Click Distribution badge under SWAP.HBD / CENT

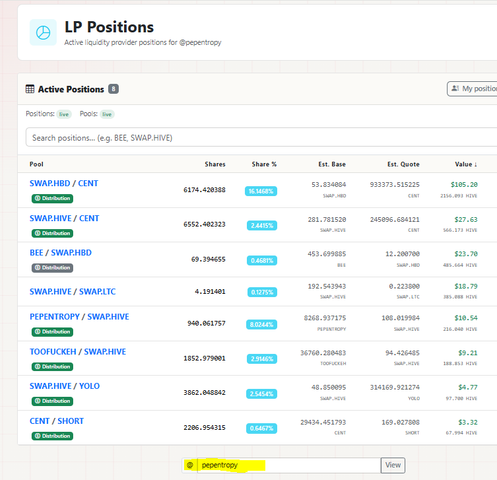(52, 198)
